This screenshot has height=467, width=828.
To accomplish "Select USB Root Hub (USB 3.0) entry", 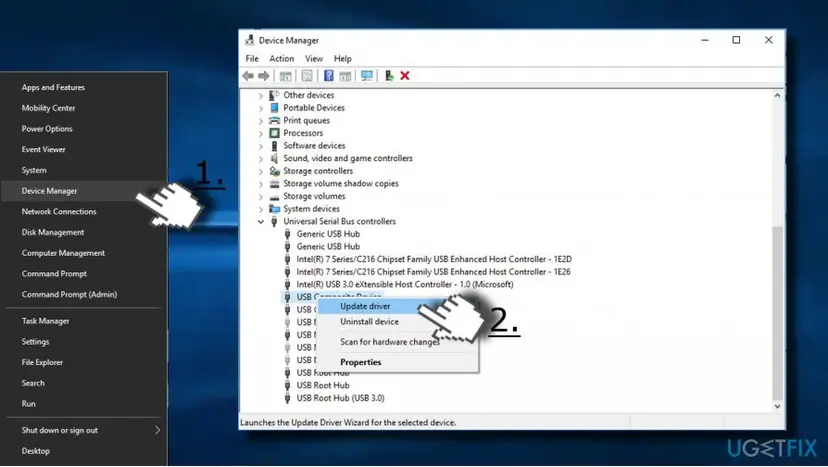I will point(341,398).
